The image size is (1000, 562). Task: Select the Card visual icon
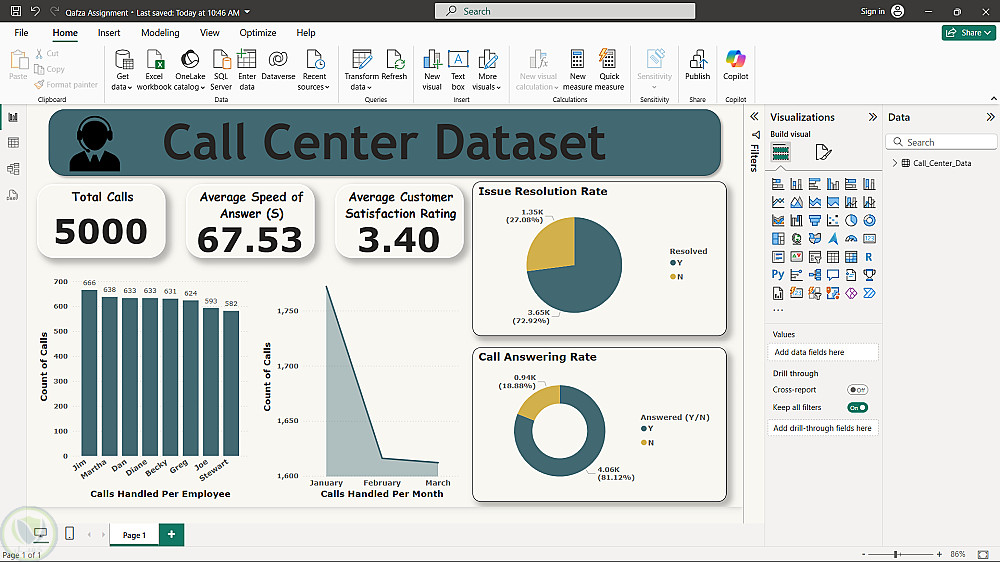coord(869,239)
